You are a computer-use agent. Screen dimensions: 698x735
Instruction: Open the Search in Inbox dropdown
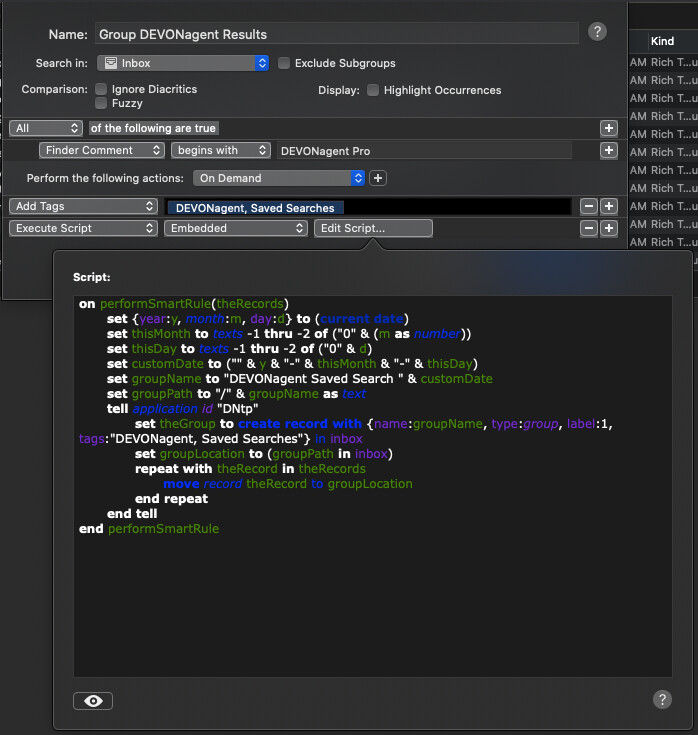point(183,63)
